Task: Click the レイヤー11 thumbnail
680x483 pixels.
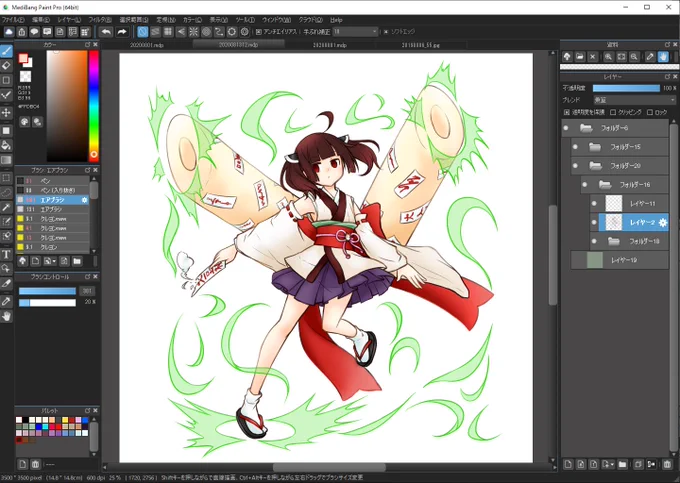Action: (614, 203)
